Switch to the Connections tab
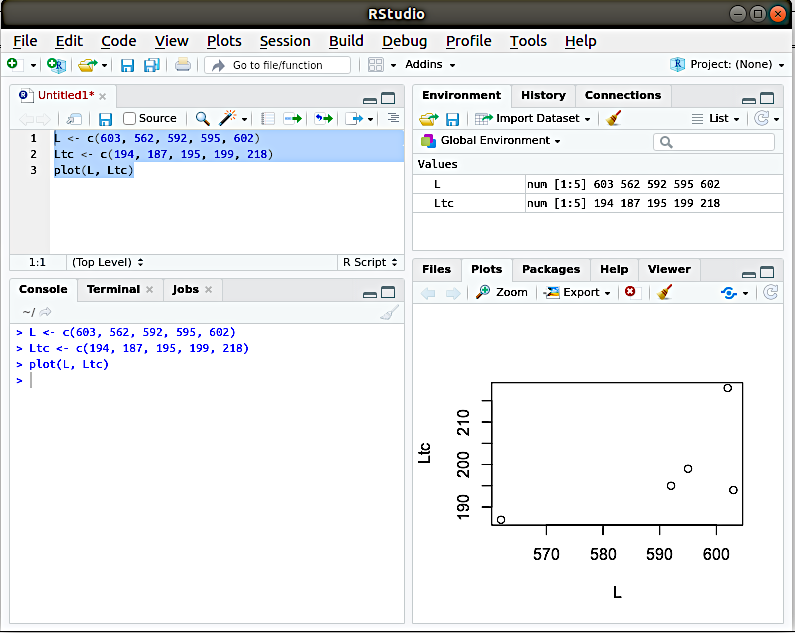 pos(623,95)
